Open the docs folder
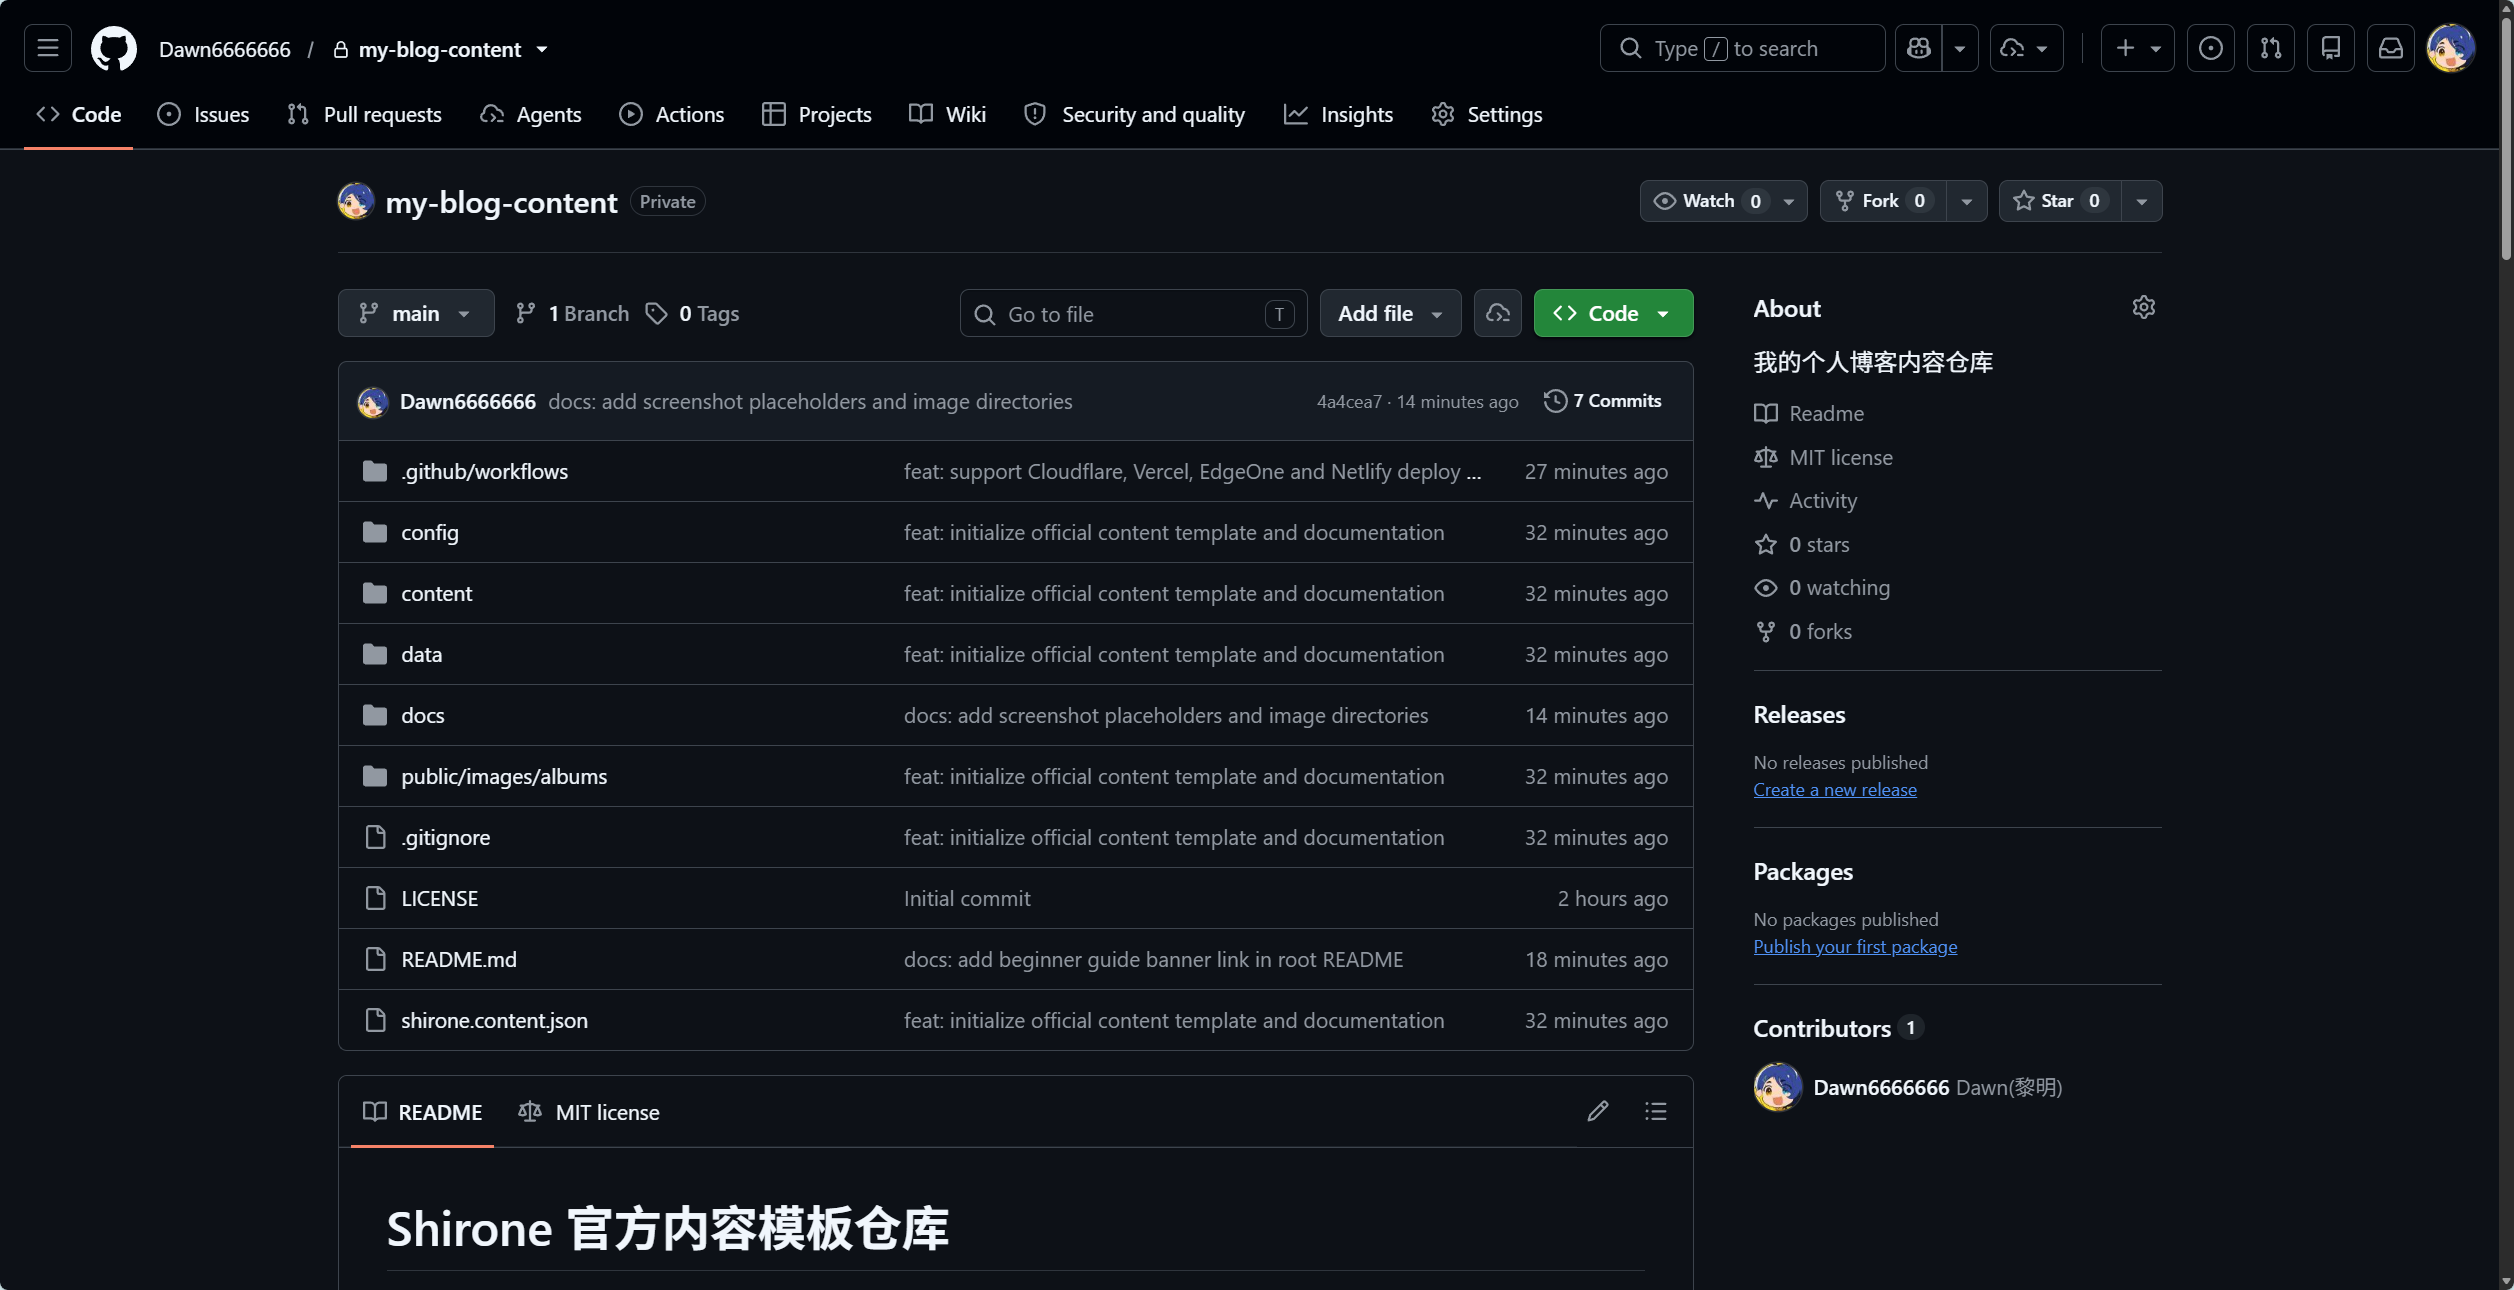This screenshot has height=1290, width=2514. click(x=422, y=715)
